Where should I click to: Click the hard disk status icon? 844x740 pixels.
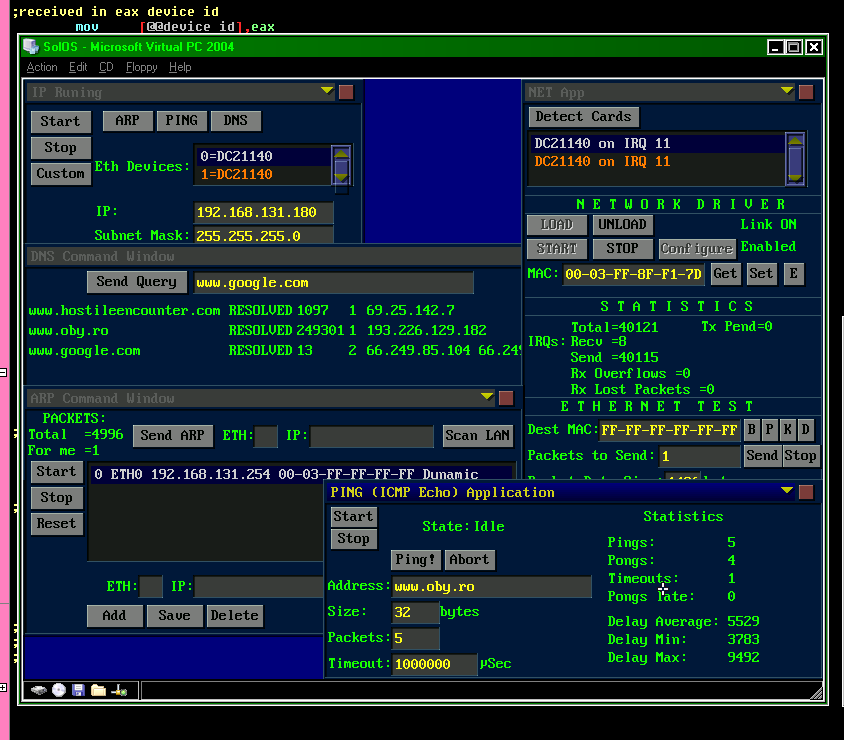tap(39, 690)
